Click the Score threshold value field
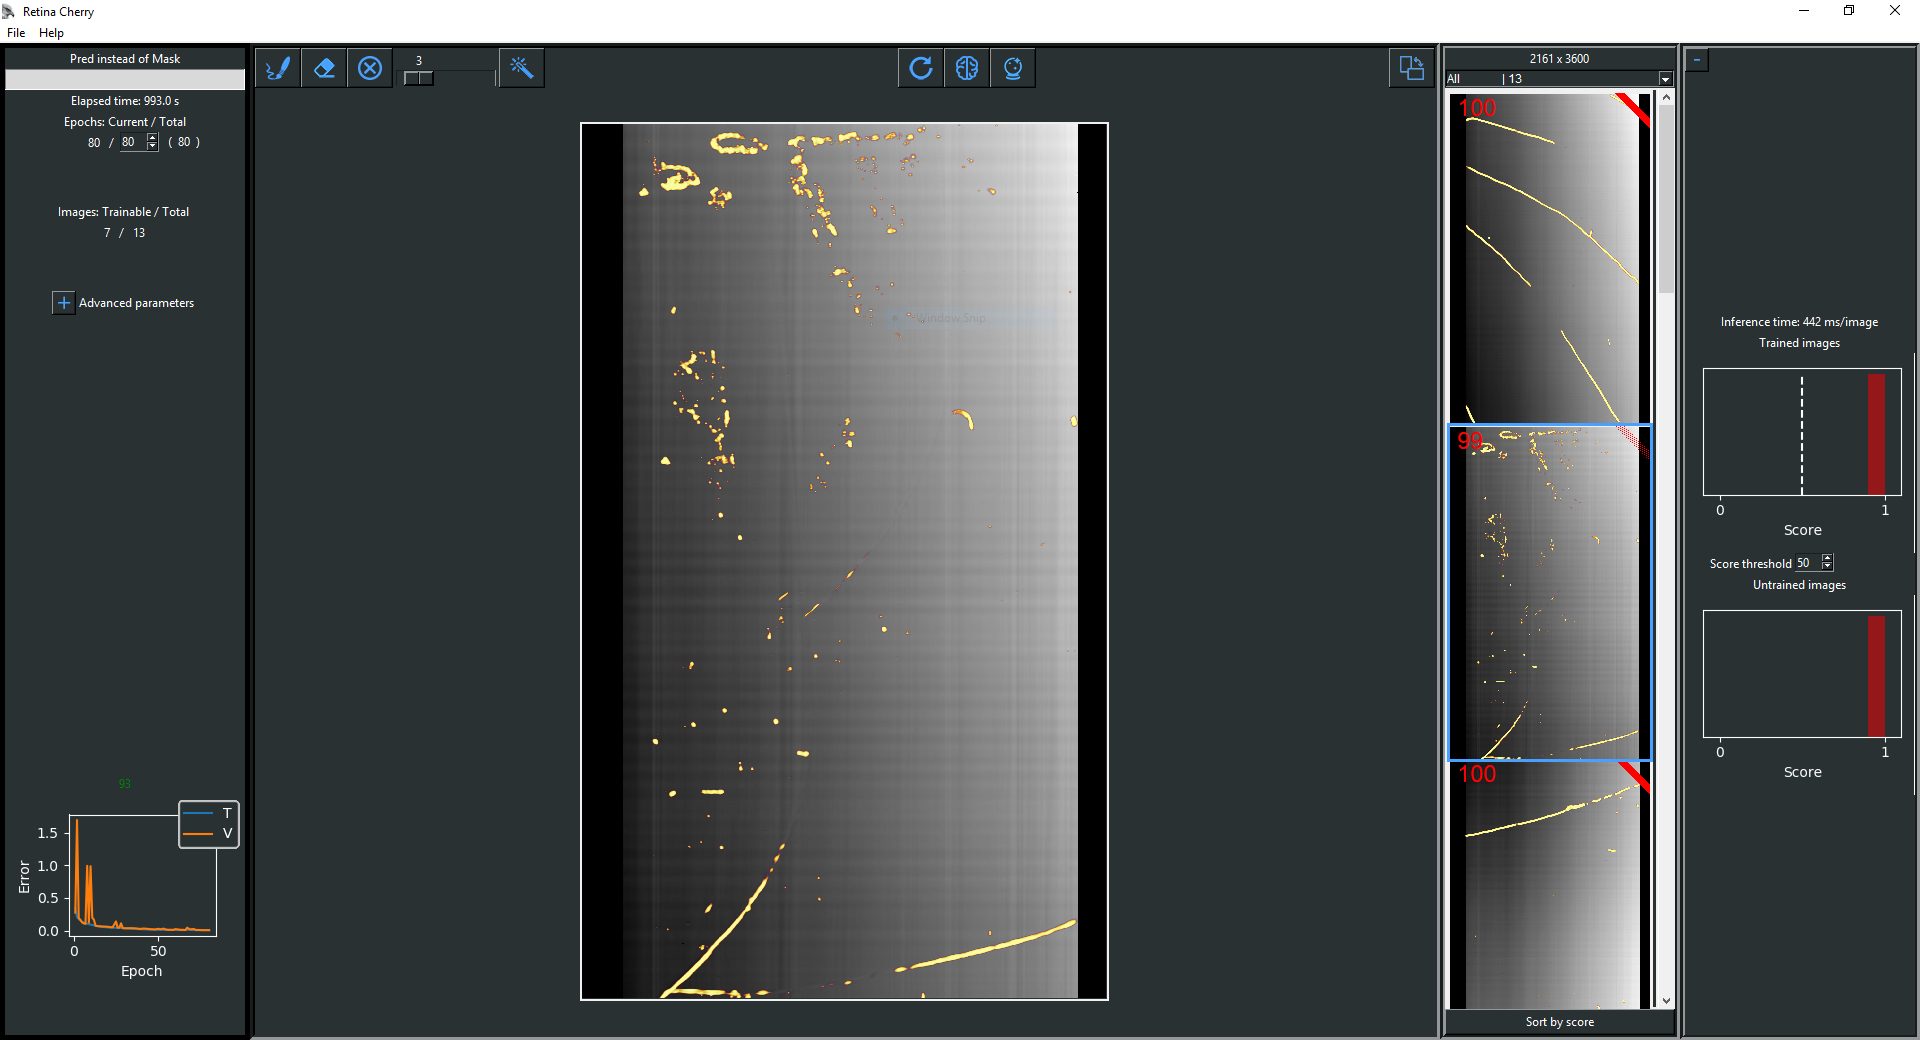The width and height of the screenshot is (1920, 1040). click(1805, 563)
